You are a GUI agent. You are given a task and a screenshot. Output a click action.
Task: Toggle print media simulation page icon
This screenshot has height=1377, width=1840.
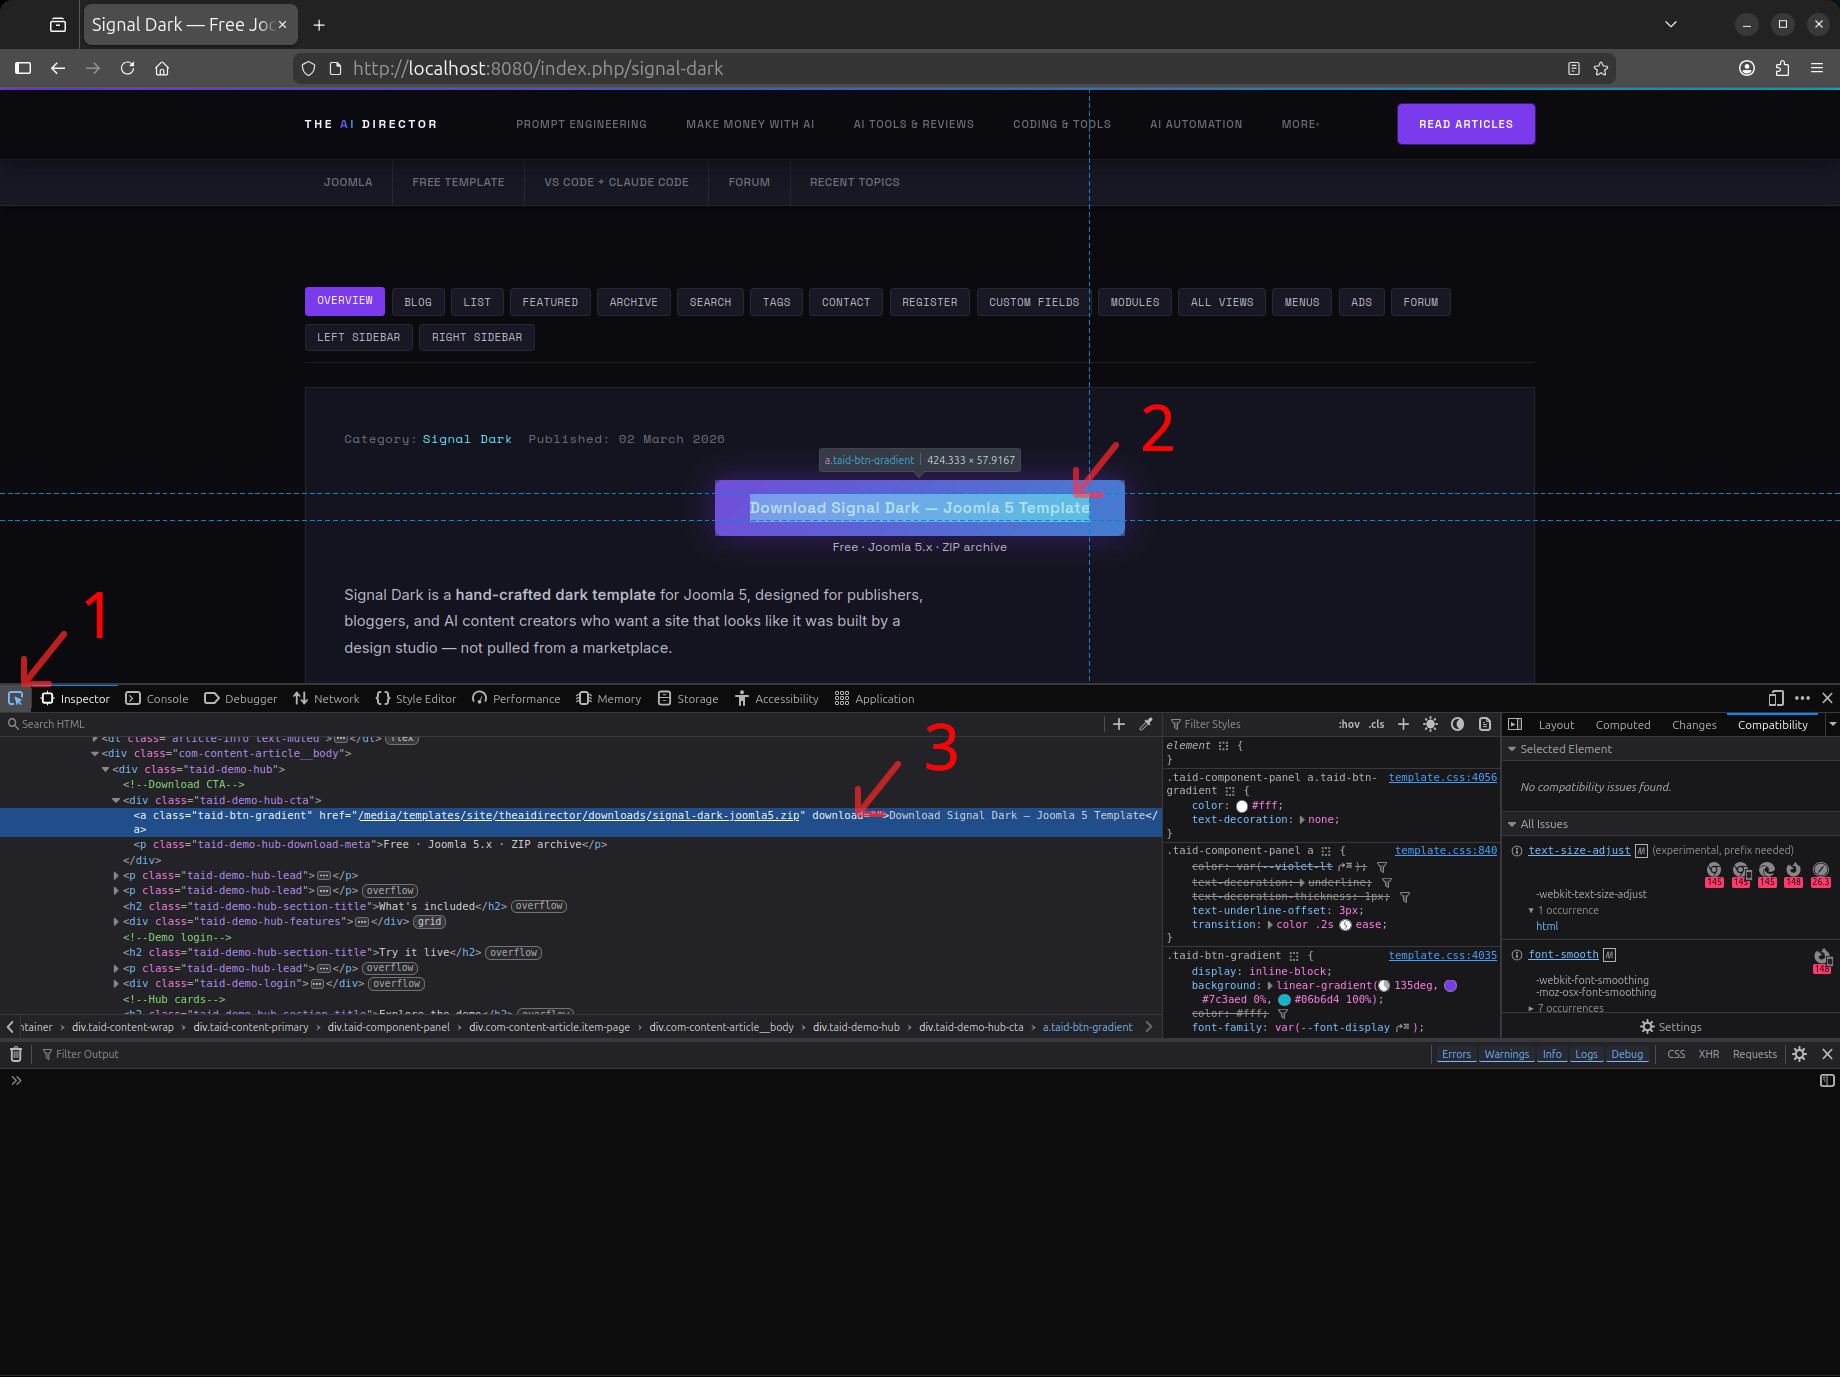tap(1485, 723)
